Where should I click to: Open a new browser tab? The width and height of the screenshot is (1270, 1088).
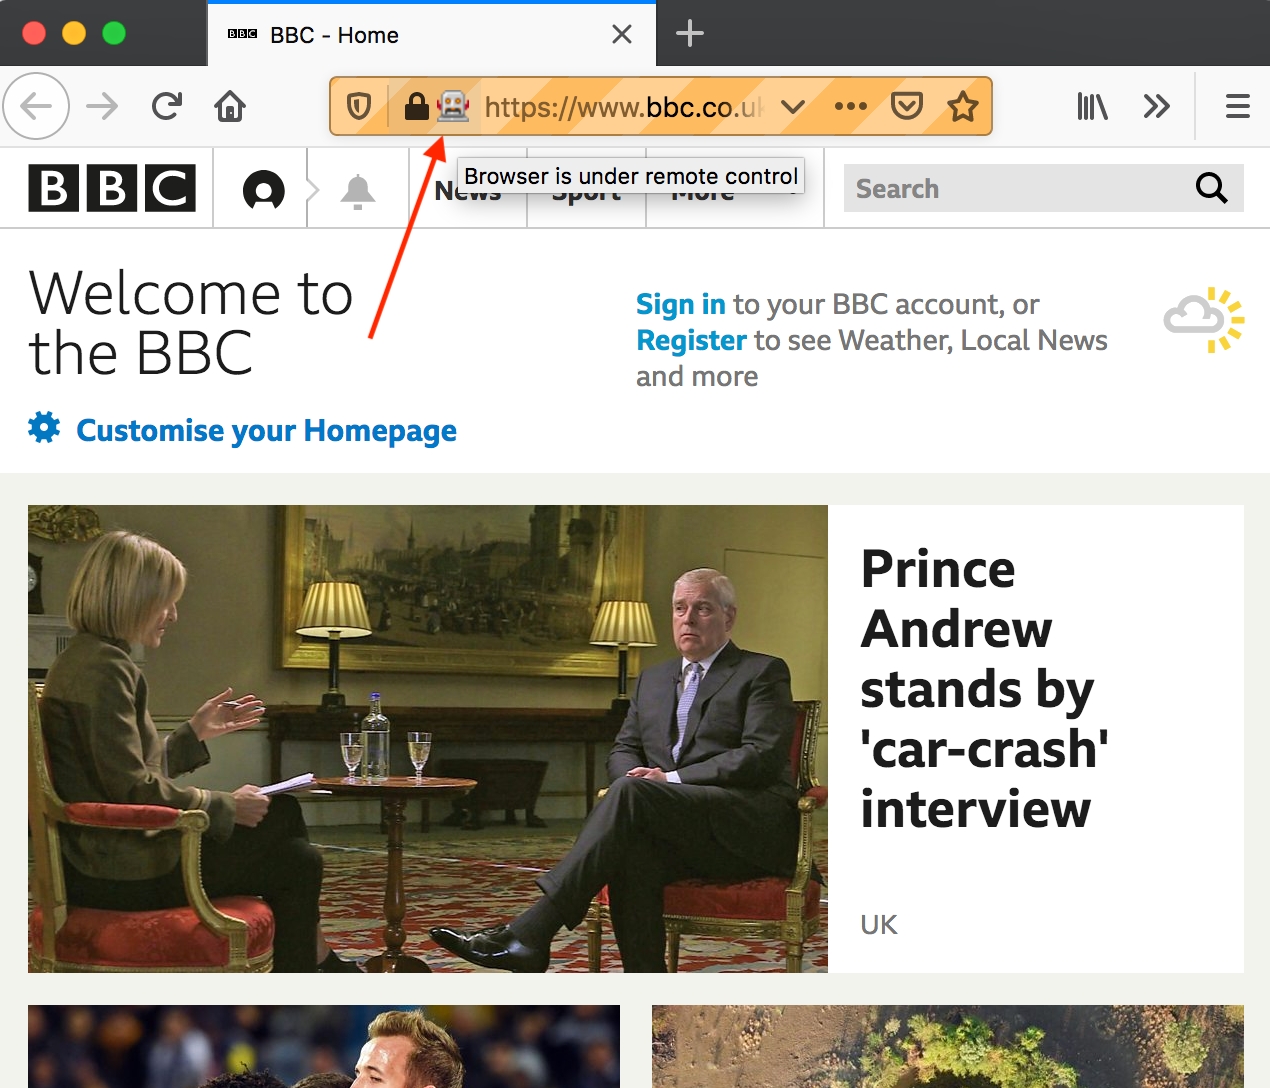pos(690,34)
